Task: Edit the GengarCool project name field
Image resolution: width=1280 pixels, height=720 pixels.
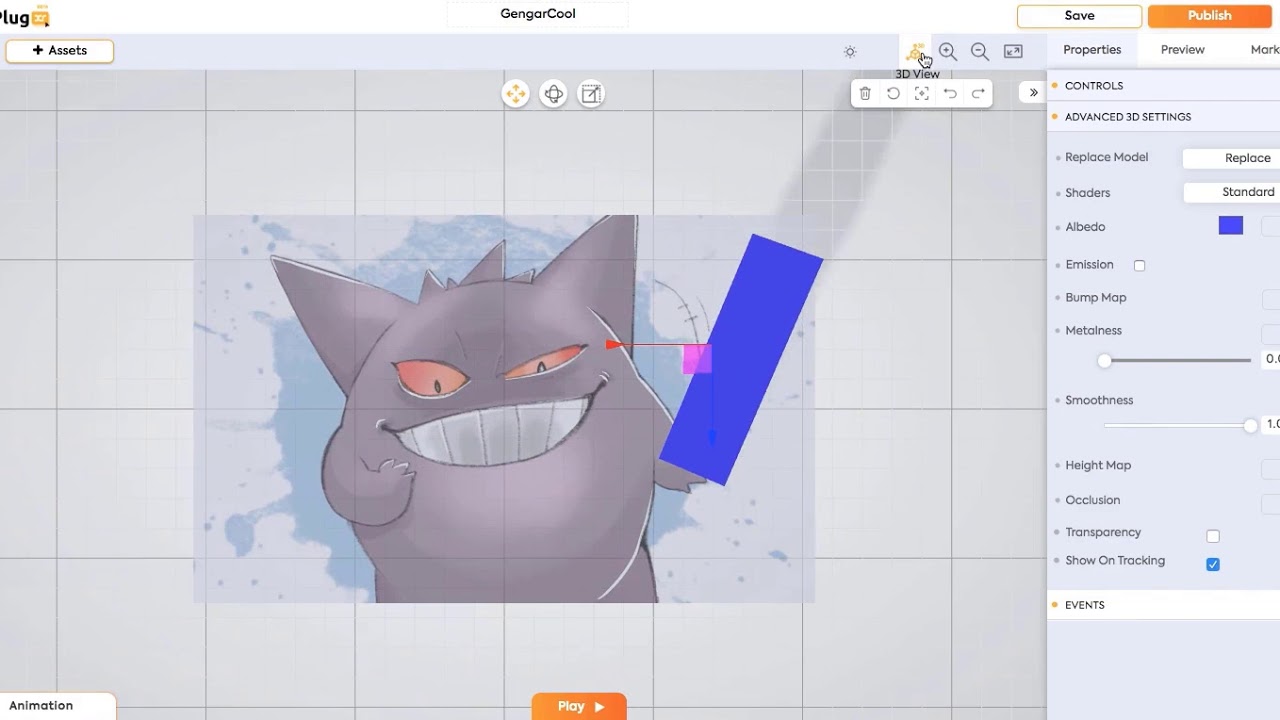Action: point(538,15)
